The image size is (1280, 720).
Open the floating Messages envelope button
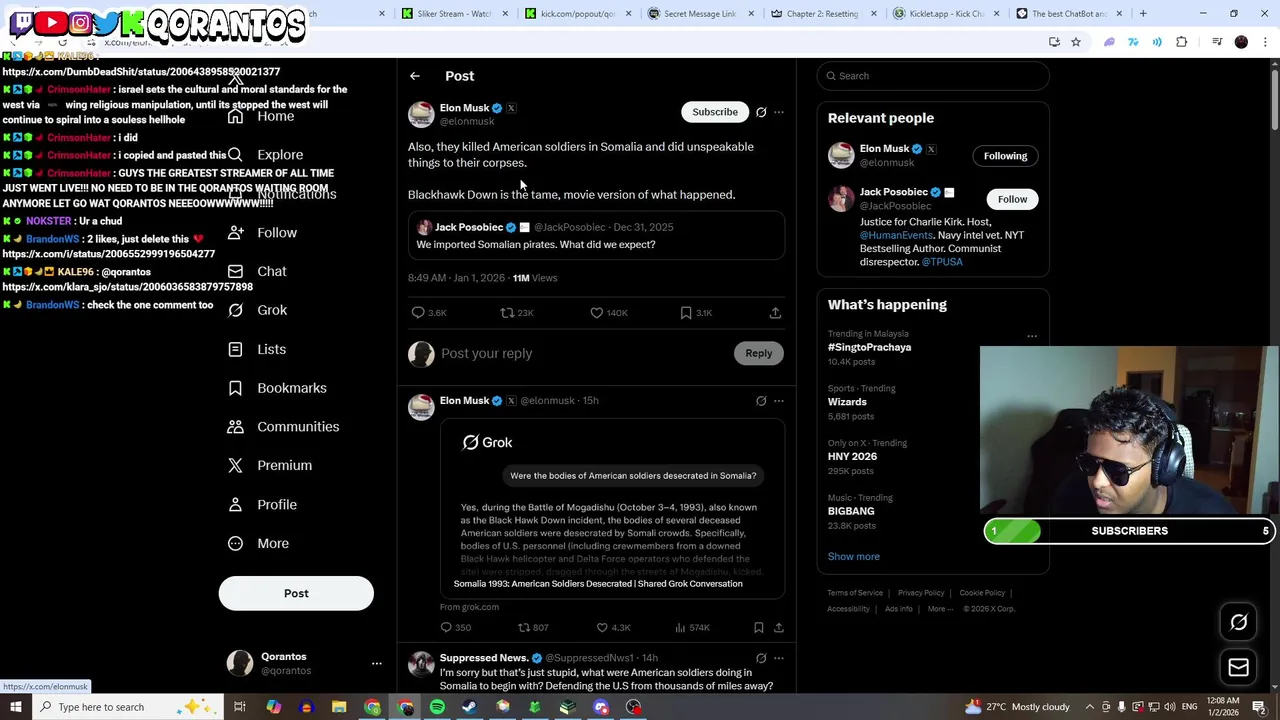[1238, 668]
